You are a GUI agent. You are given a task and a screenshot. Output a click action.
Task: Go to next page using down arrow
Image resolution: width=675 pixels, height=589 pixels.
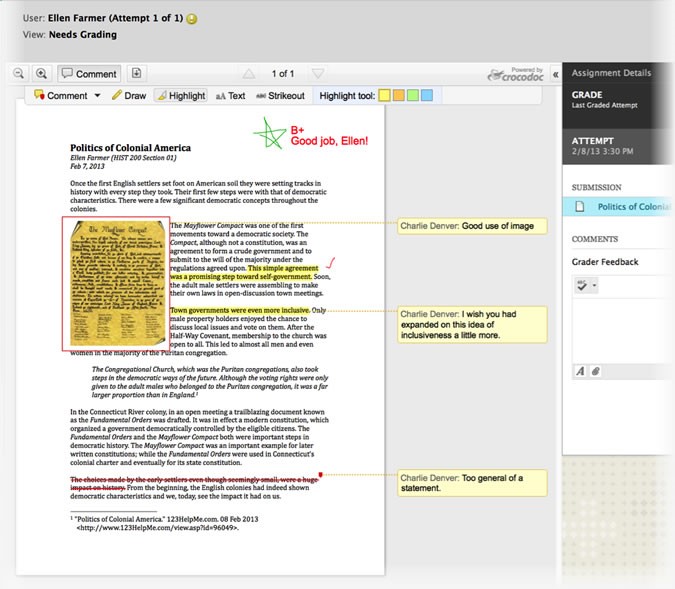tap(317, 74)
